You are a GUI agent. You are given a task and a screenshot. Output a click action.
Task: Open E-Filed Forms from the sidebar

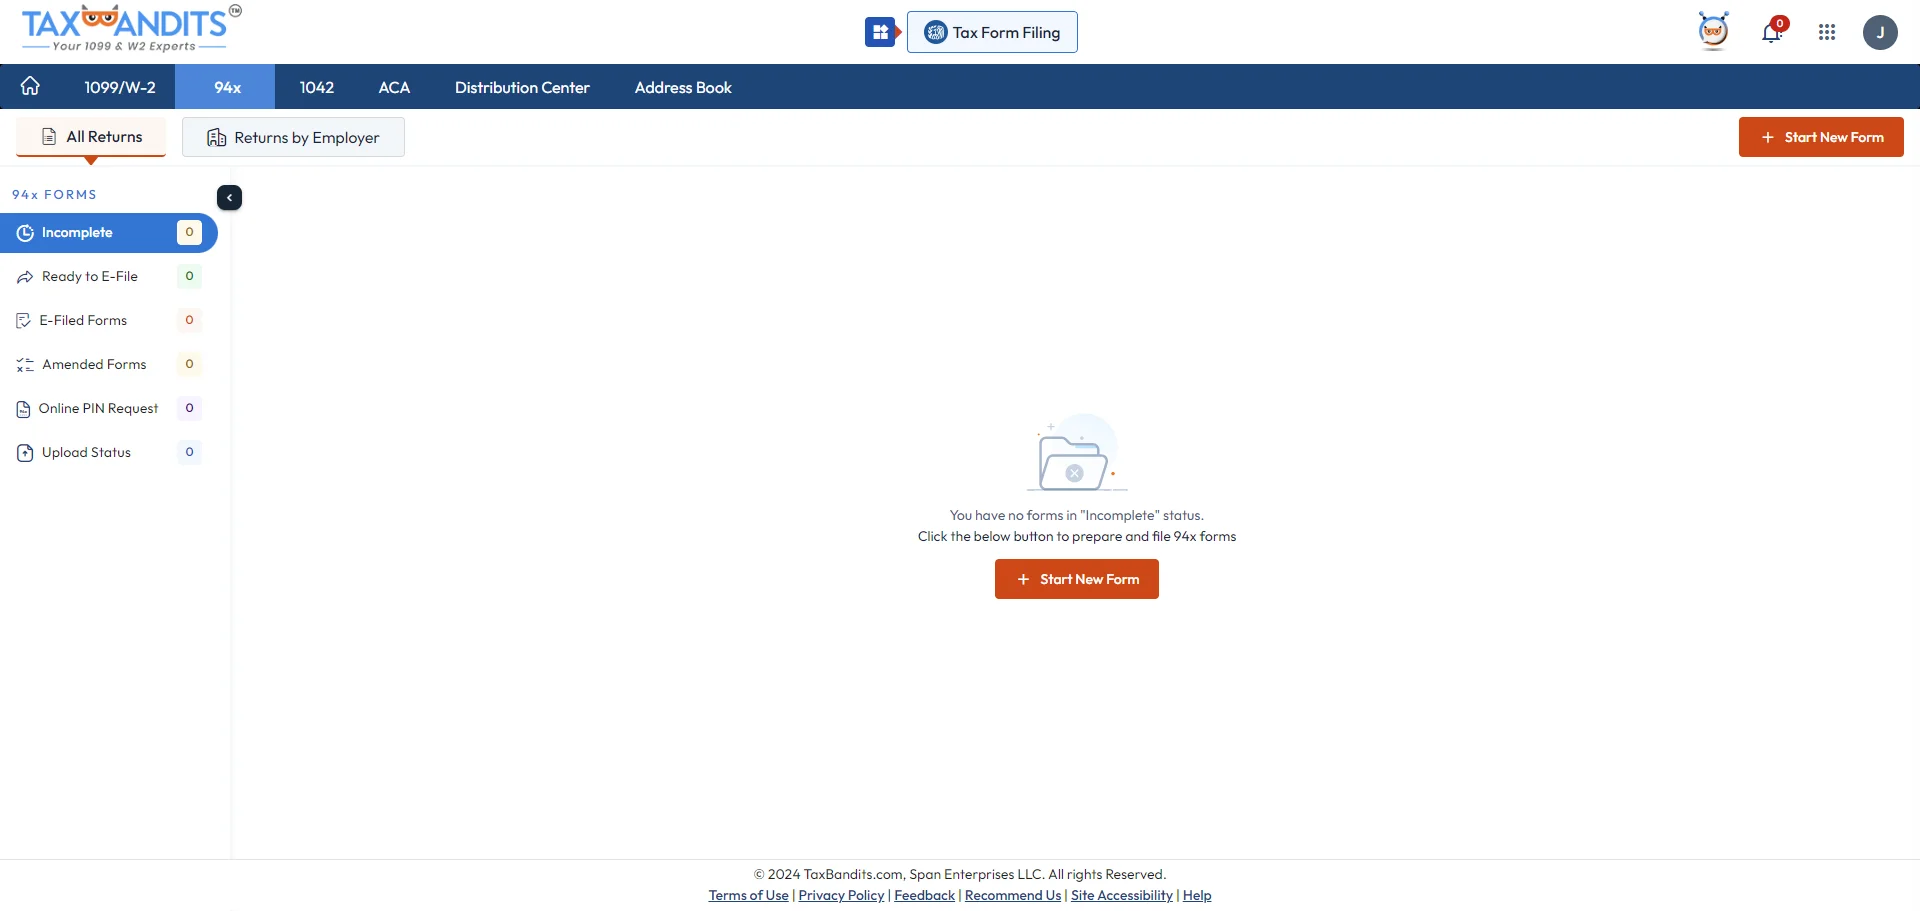[82, 320]
